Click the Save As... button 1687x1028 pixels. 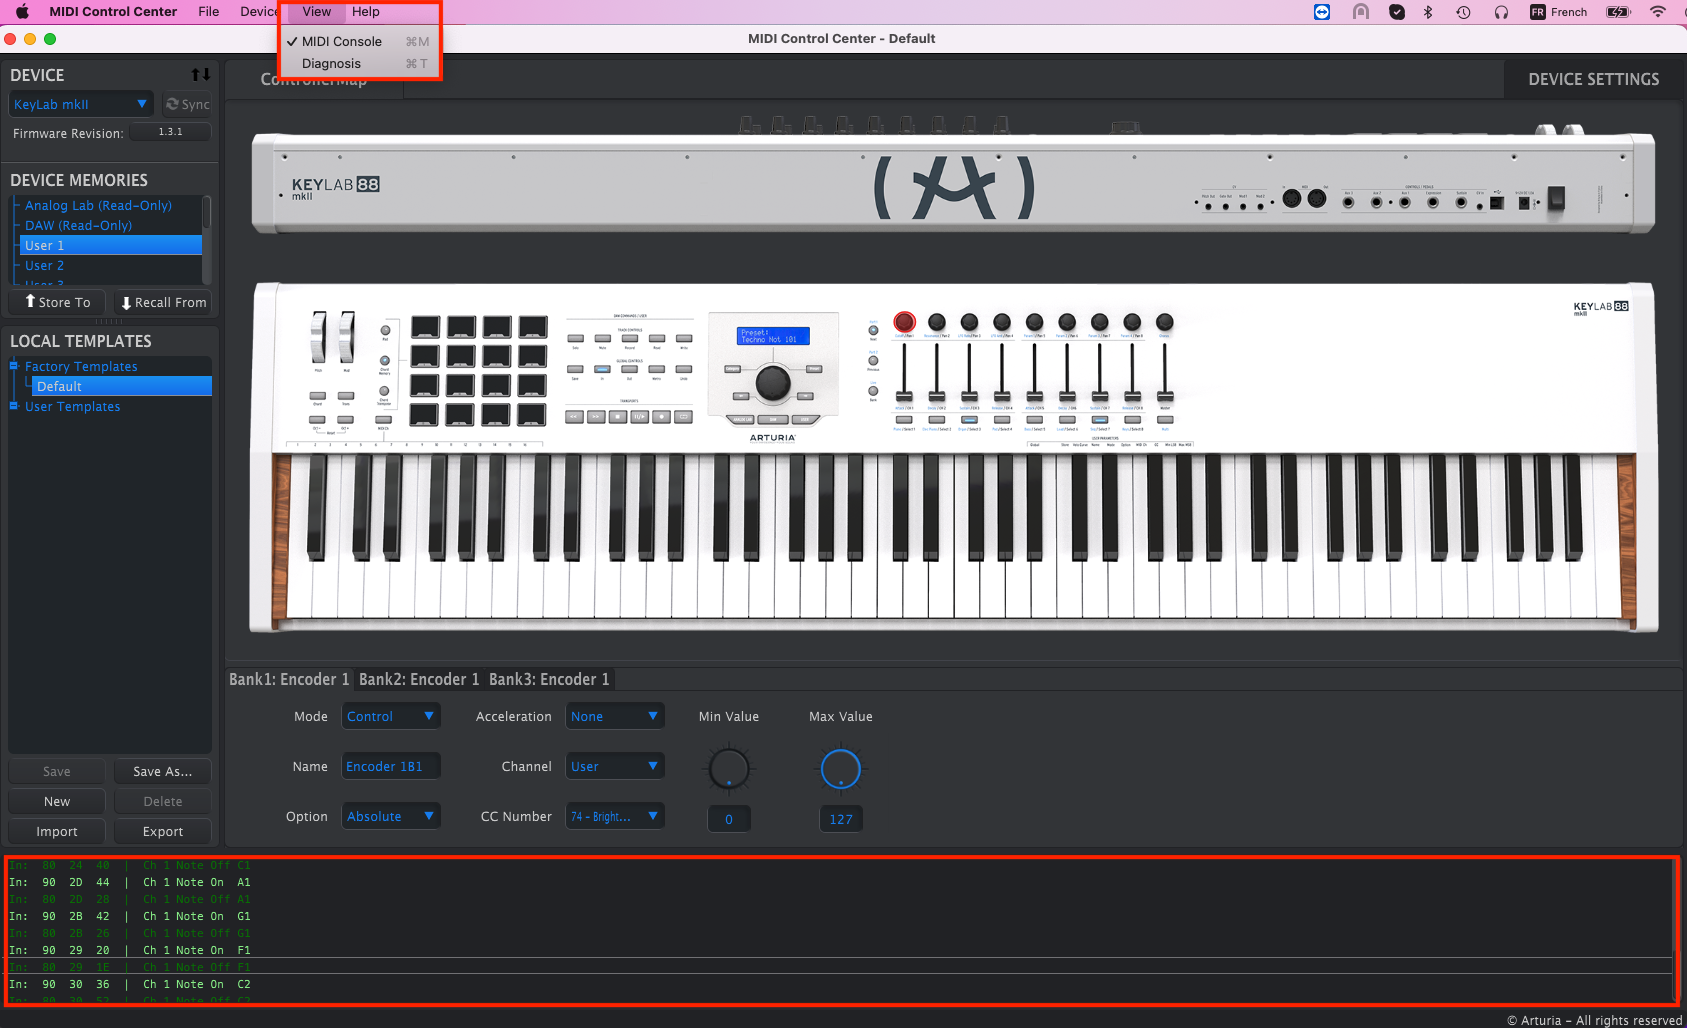pos(162,771)
